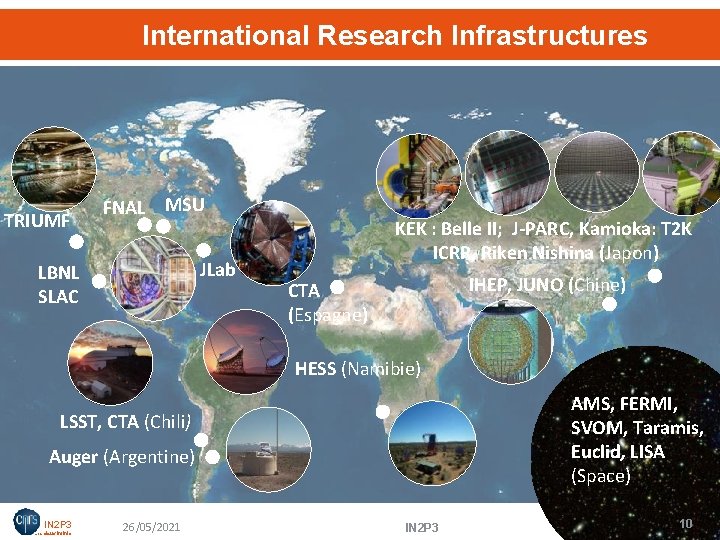Viewport: 720px width, 540px height.
Task: Click the white map dot beneath the TRIUMF label
Action: pos(77,242)
